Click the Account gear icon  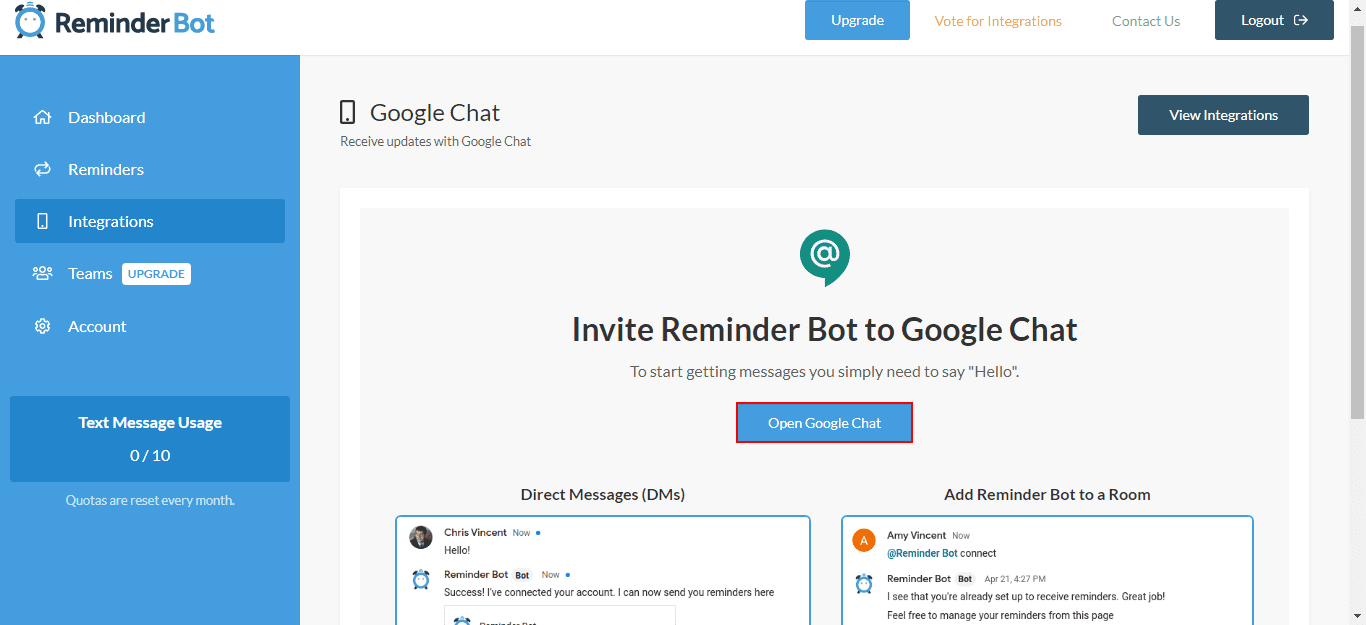42,326
